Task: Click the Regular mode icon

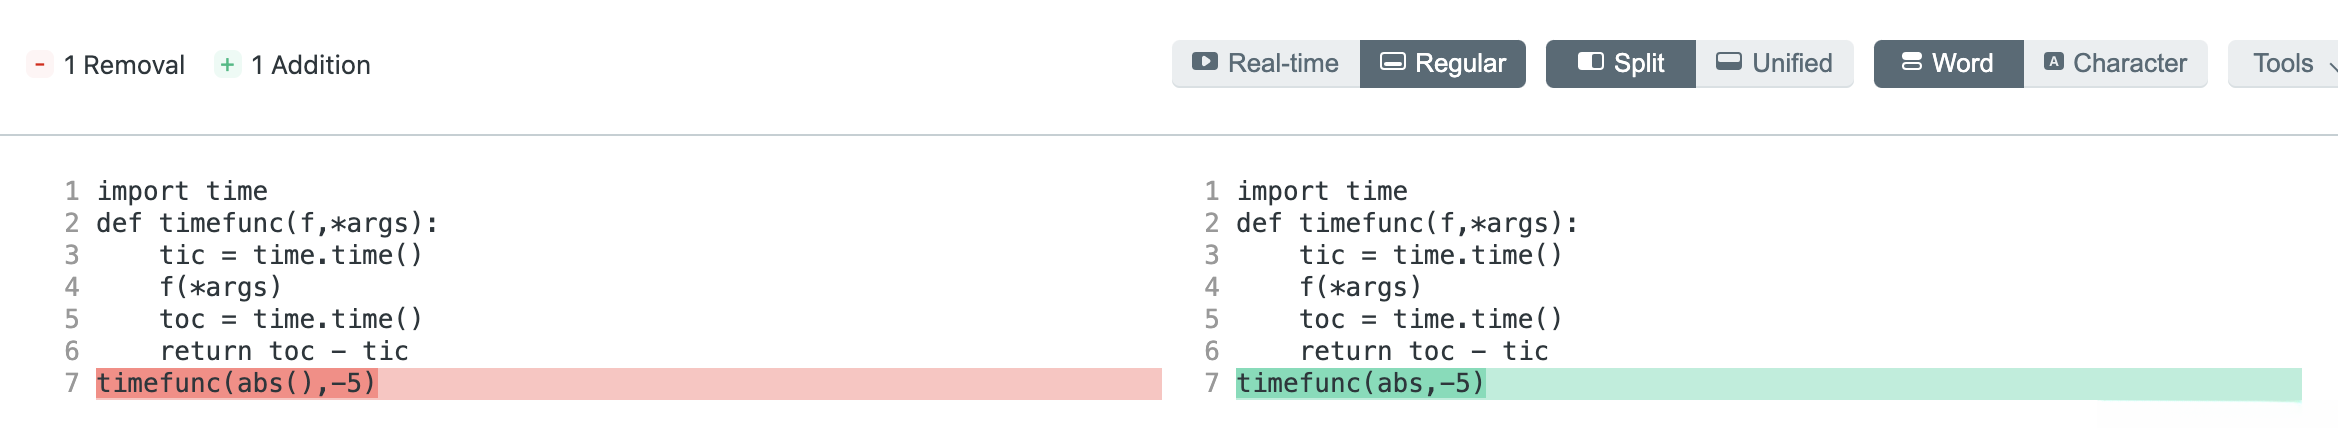Action: coord(1392,62)
